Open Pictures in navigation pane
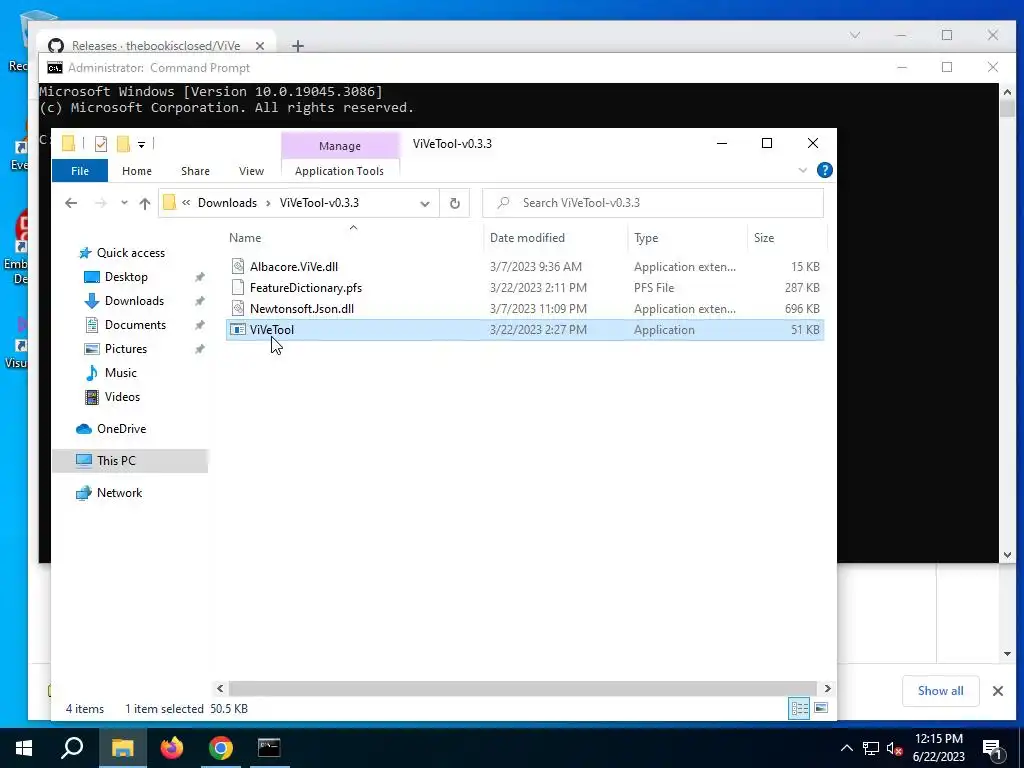Viewport: 1024px width, 768px height. pos(125,349)
